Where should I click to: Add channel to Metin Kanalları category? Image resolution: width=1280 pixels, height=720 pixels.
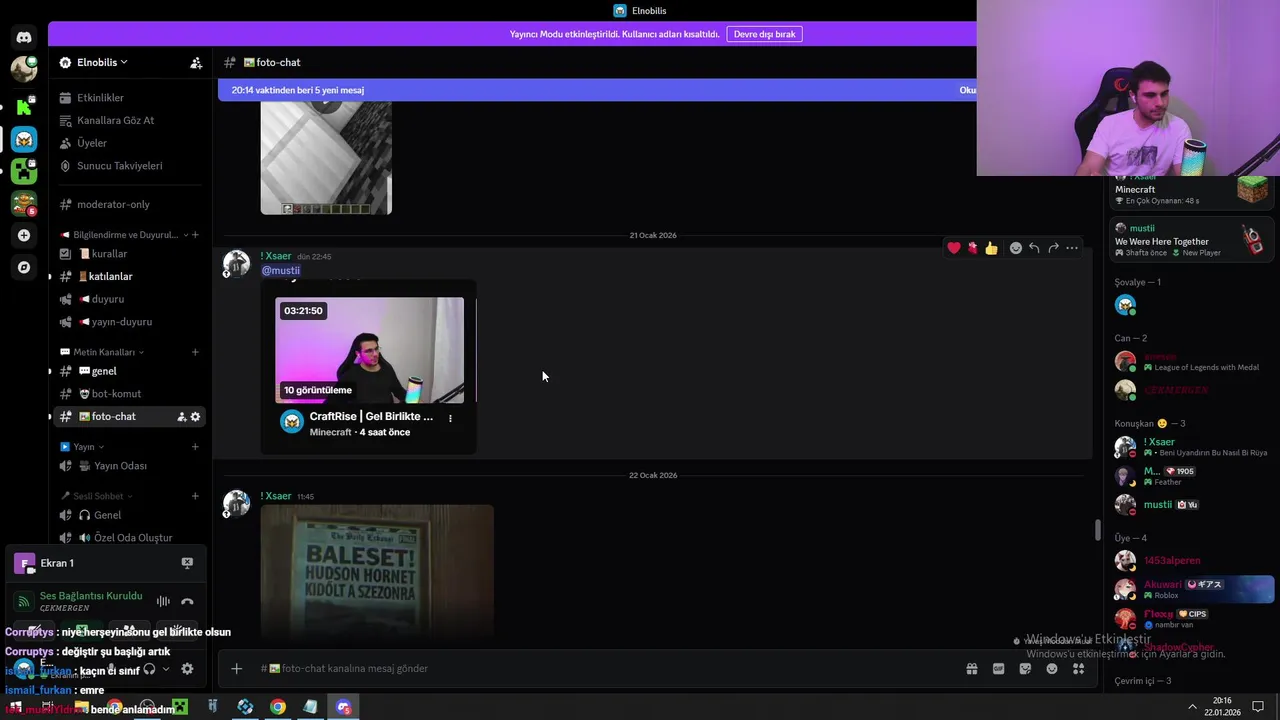[x=195, y=352]
